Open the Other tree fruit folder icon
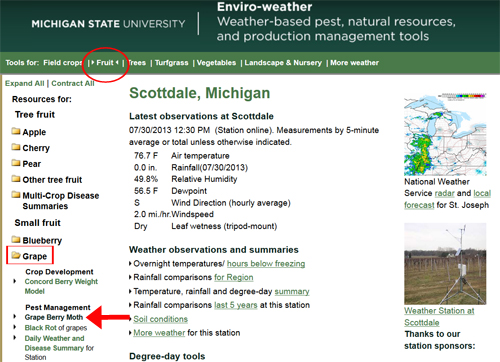This screenshot has height=362, width=500. [x=16, y=179]
